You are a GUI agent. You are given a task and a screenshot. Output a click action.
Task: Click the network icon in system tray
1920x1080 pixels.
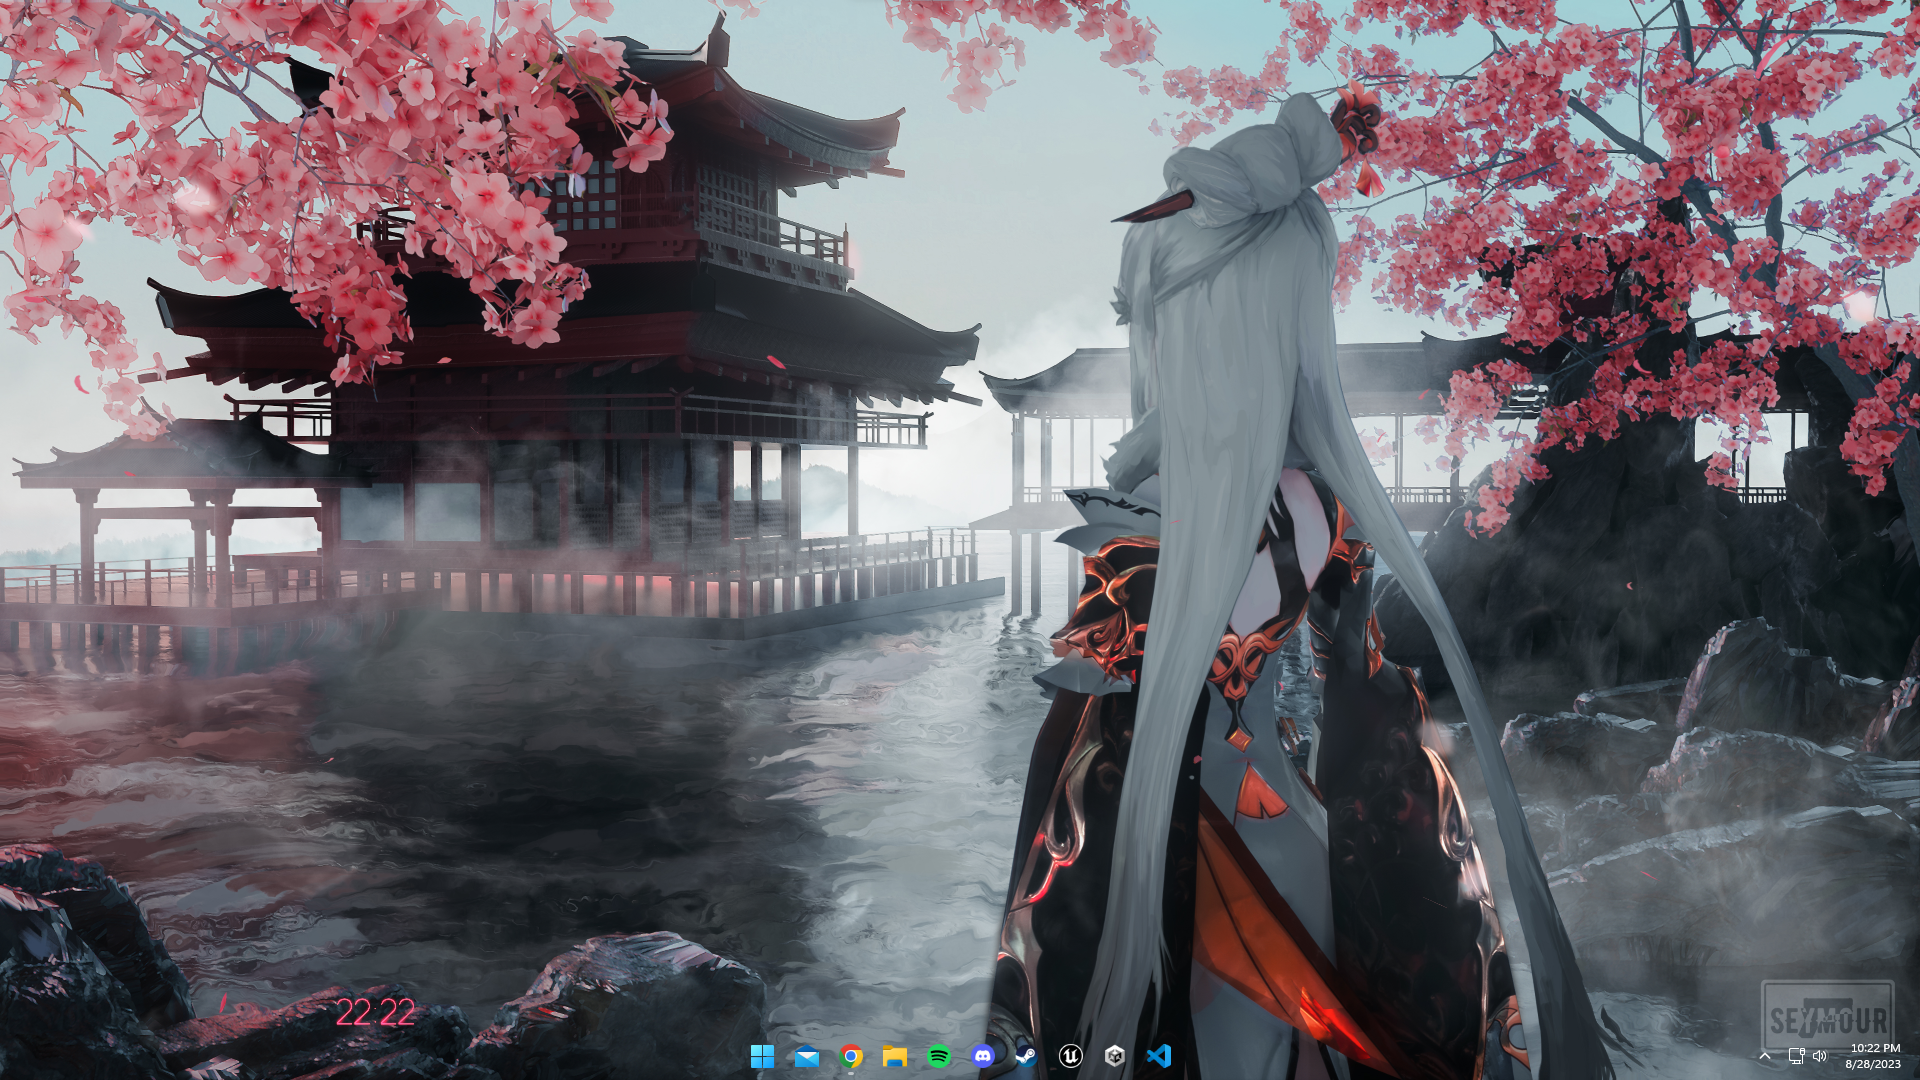[x=1796, y=1056]
